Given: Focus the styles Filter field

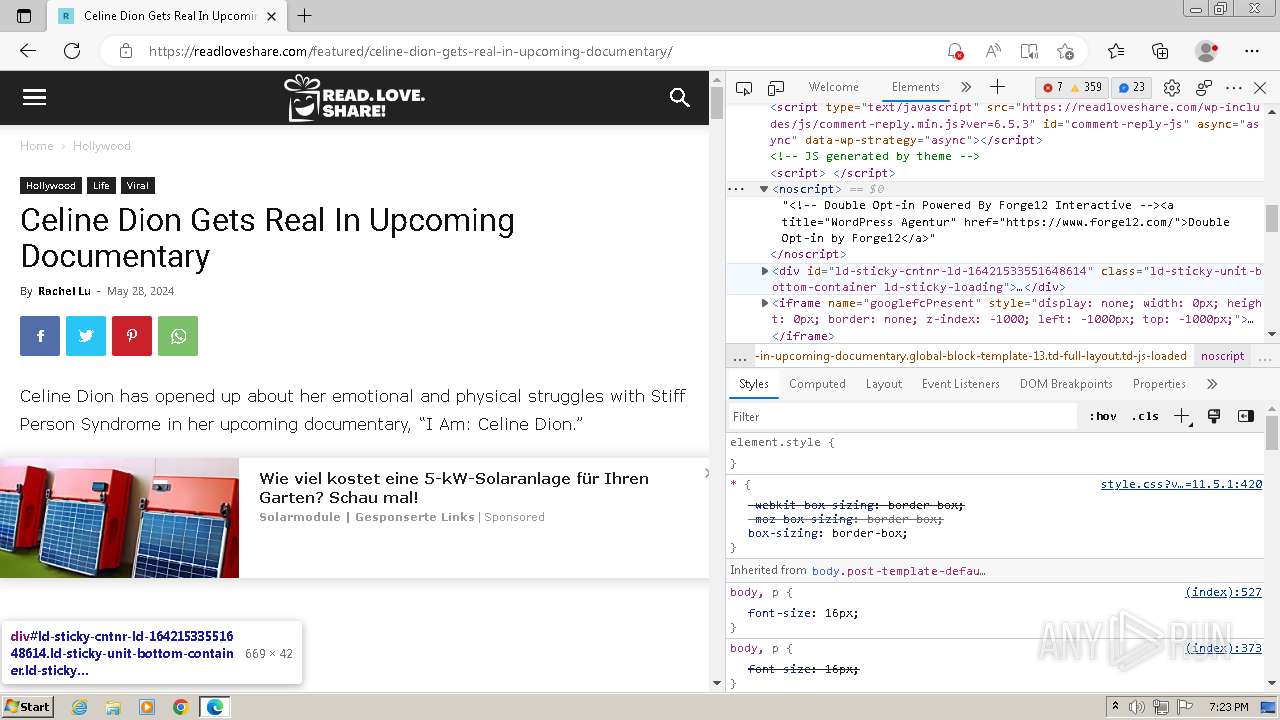Looking at the screenshot, I should coord(905,417).
